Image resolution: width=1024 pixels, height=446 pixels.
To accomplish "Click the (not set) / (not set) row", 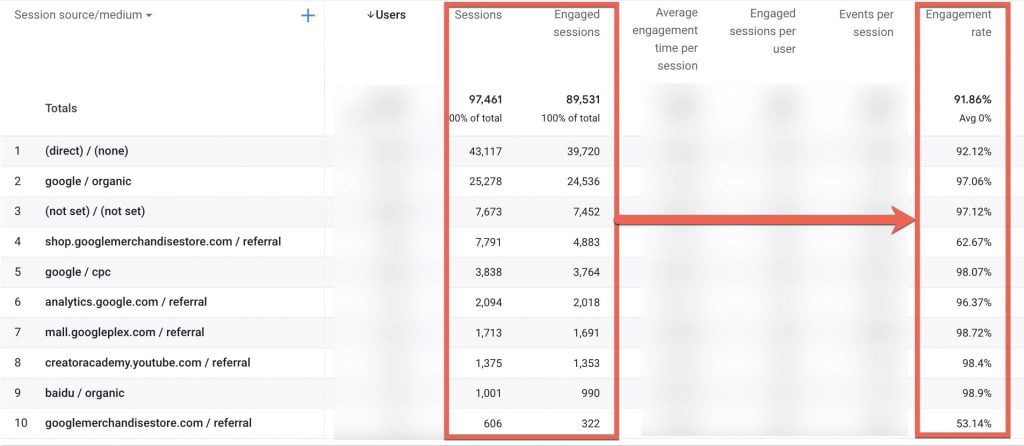I will tap(94, 212).
